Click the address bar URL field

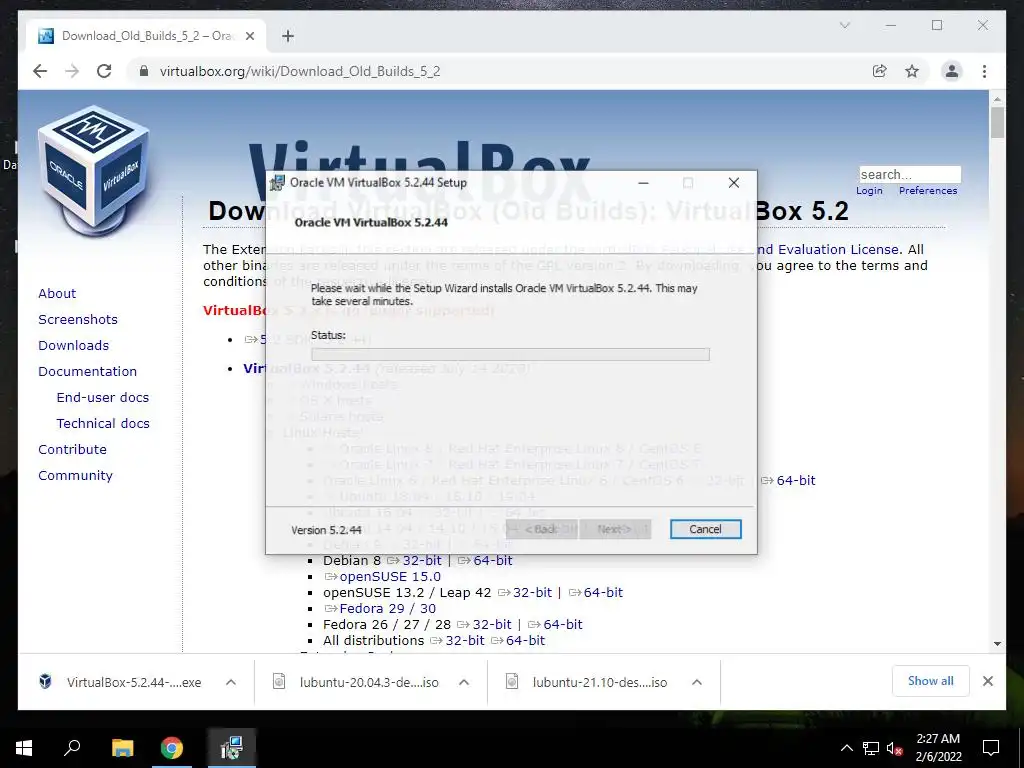(x=300, y=71)
